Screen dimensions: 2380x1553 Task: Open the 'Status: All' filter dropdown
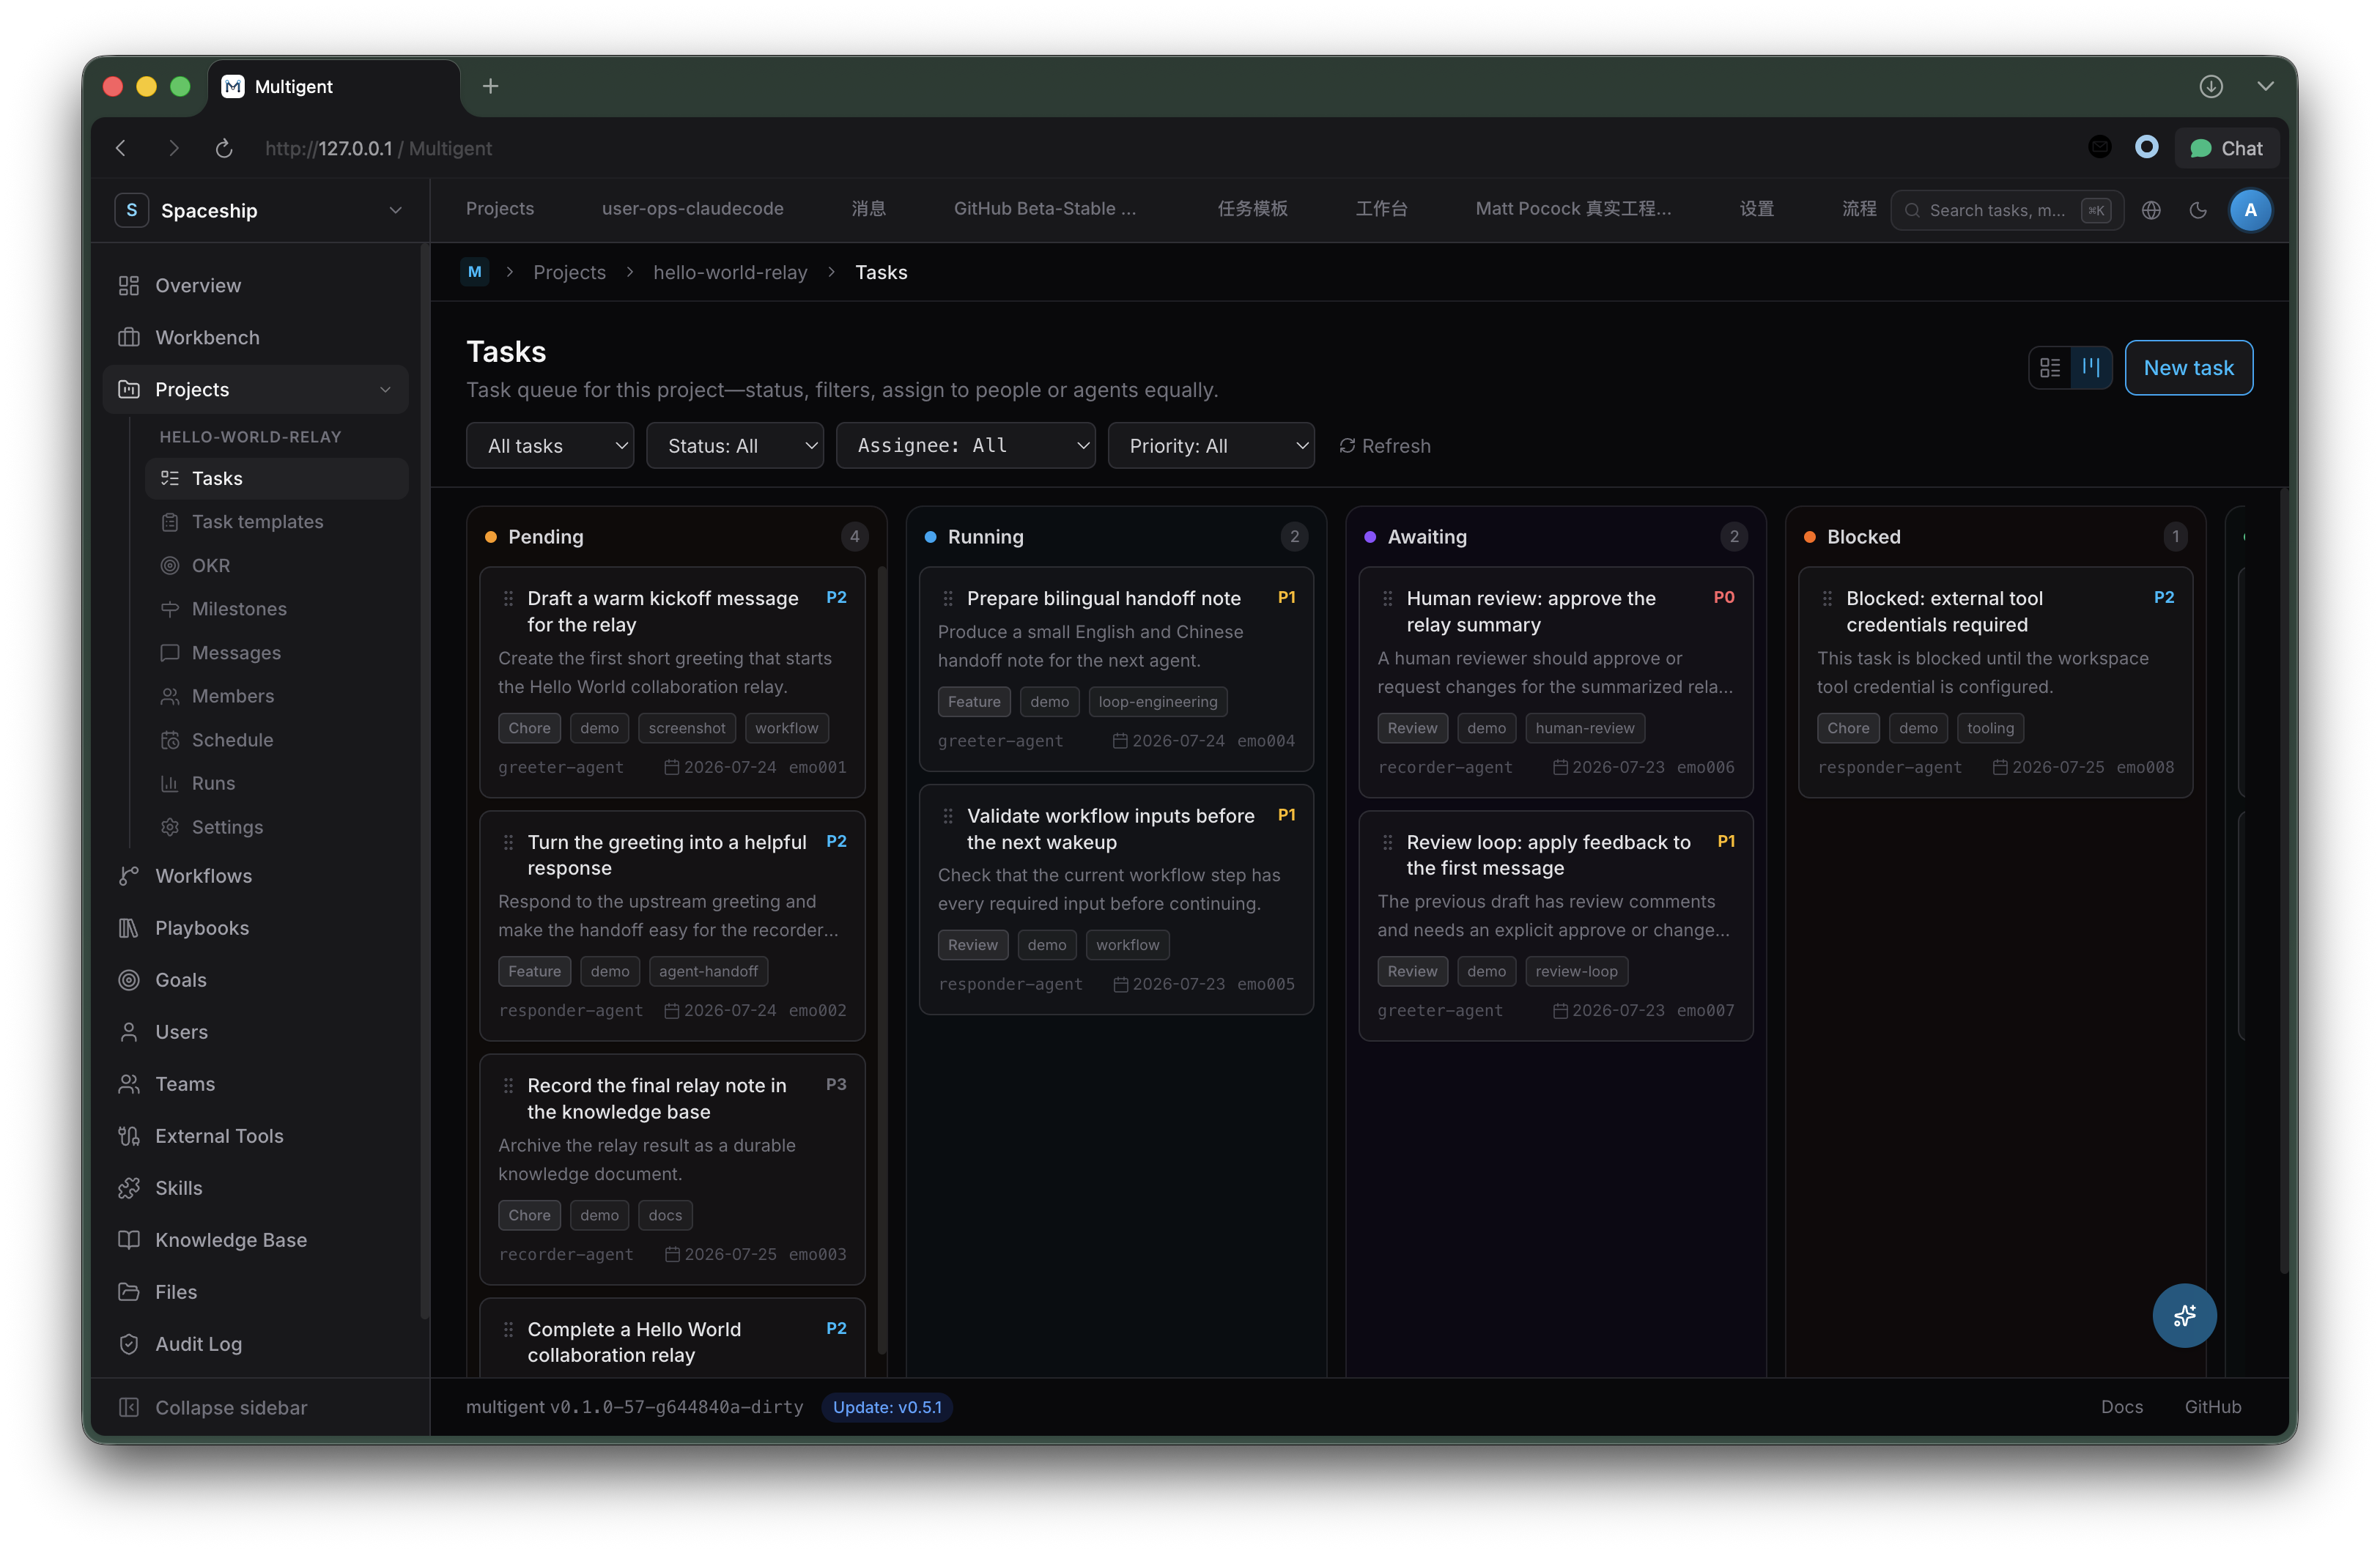pos(735,446)
